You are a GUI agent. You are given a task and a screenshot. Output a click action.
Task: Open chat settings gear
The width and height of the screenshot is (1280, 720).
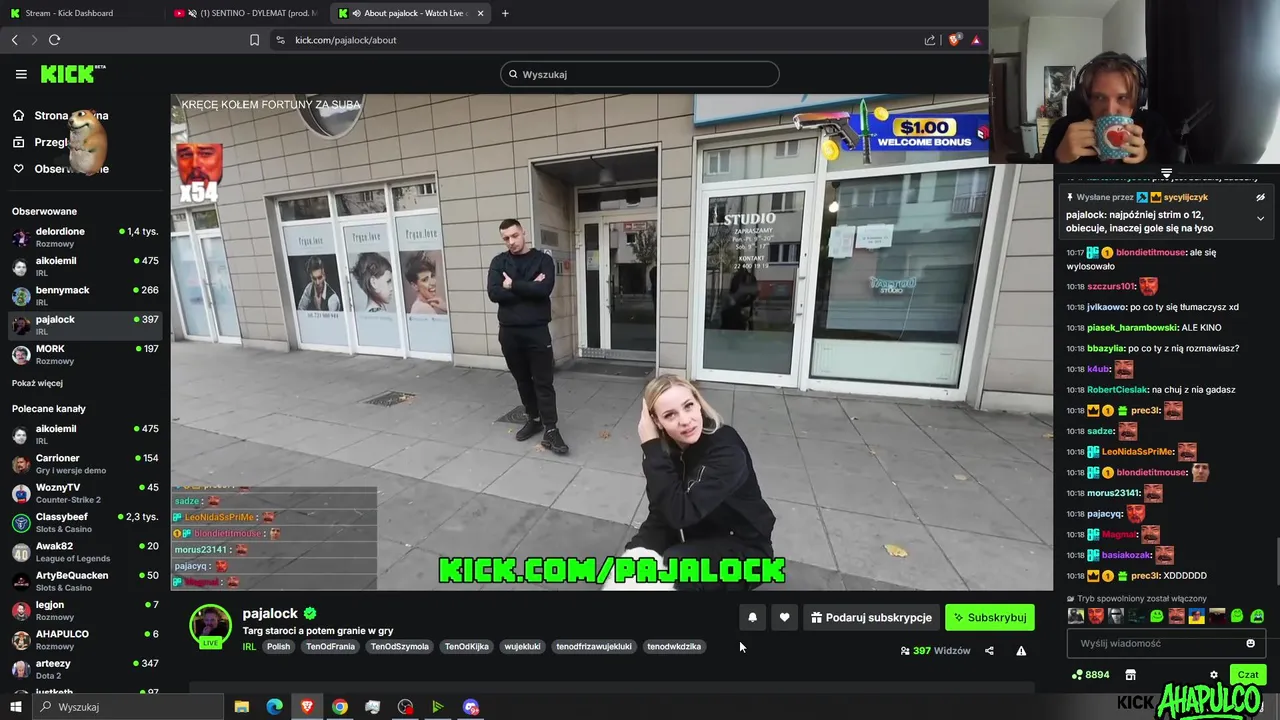(1214, 675)
